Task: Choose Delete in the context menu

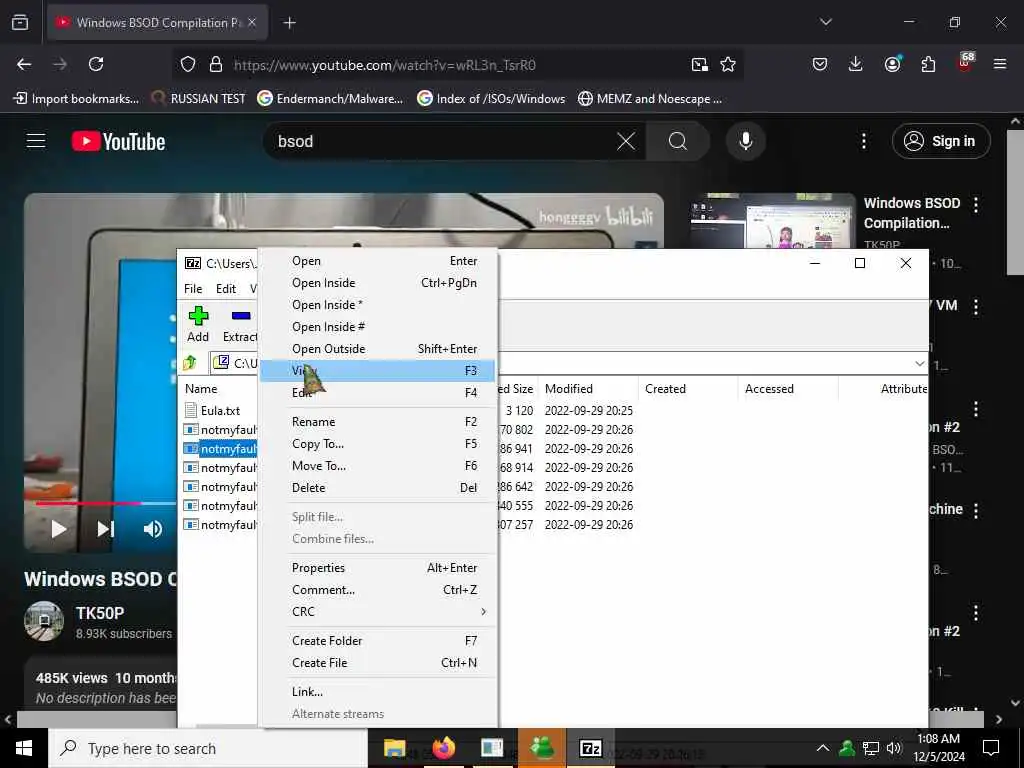Action: pyautogui.click(x=377, y=488)
